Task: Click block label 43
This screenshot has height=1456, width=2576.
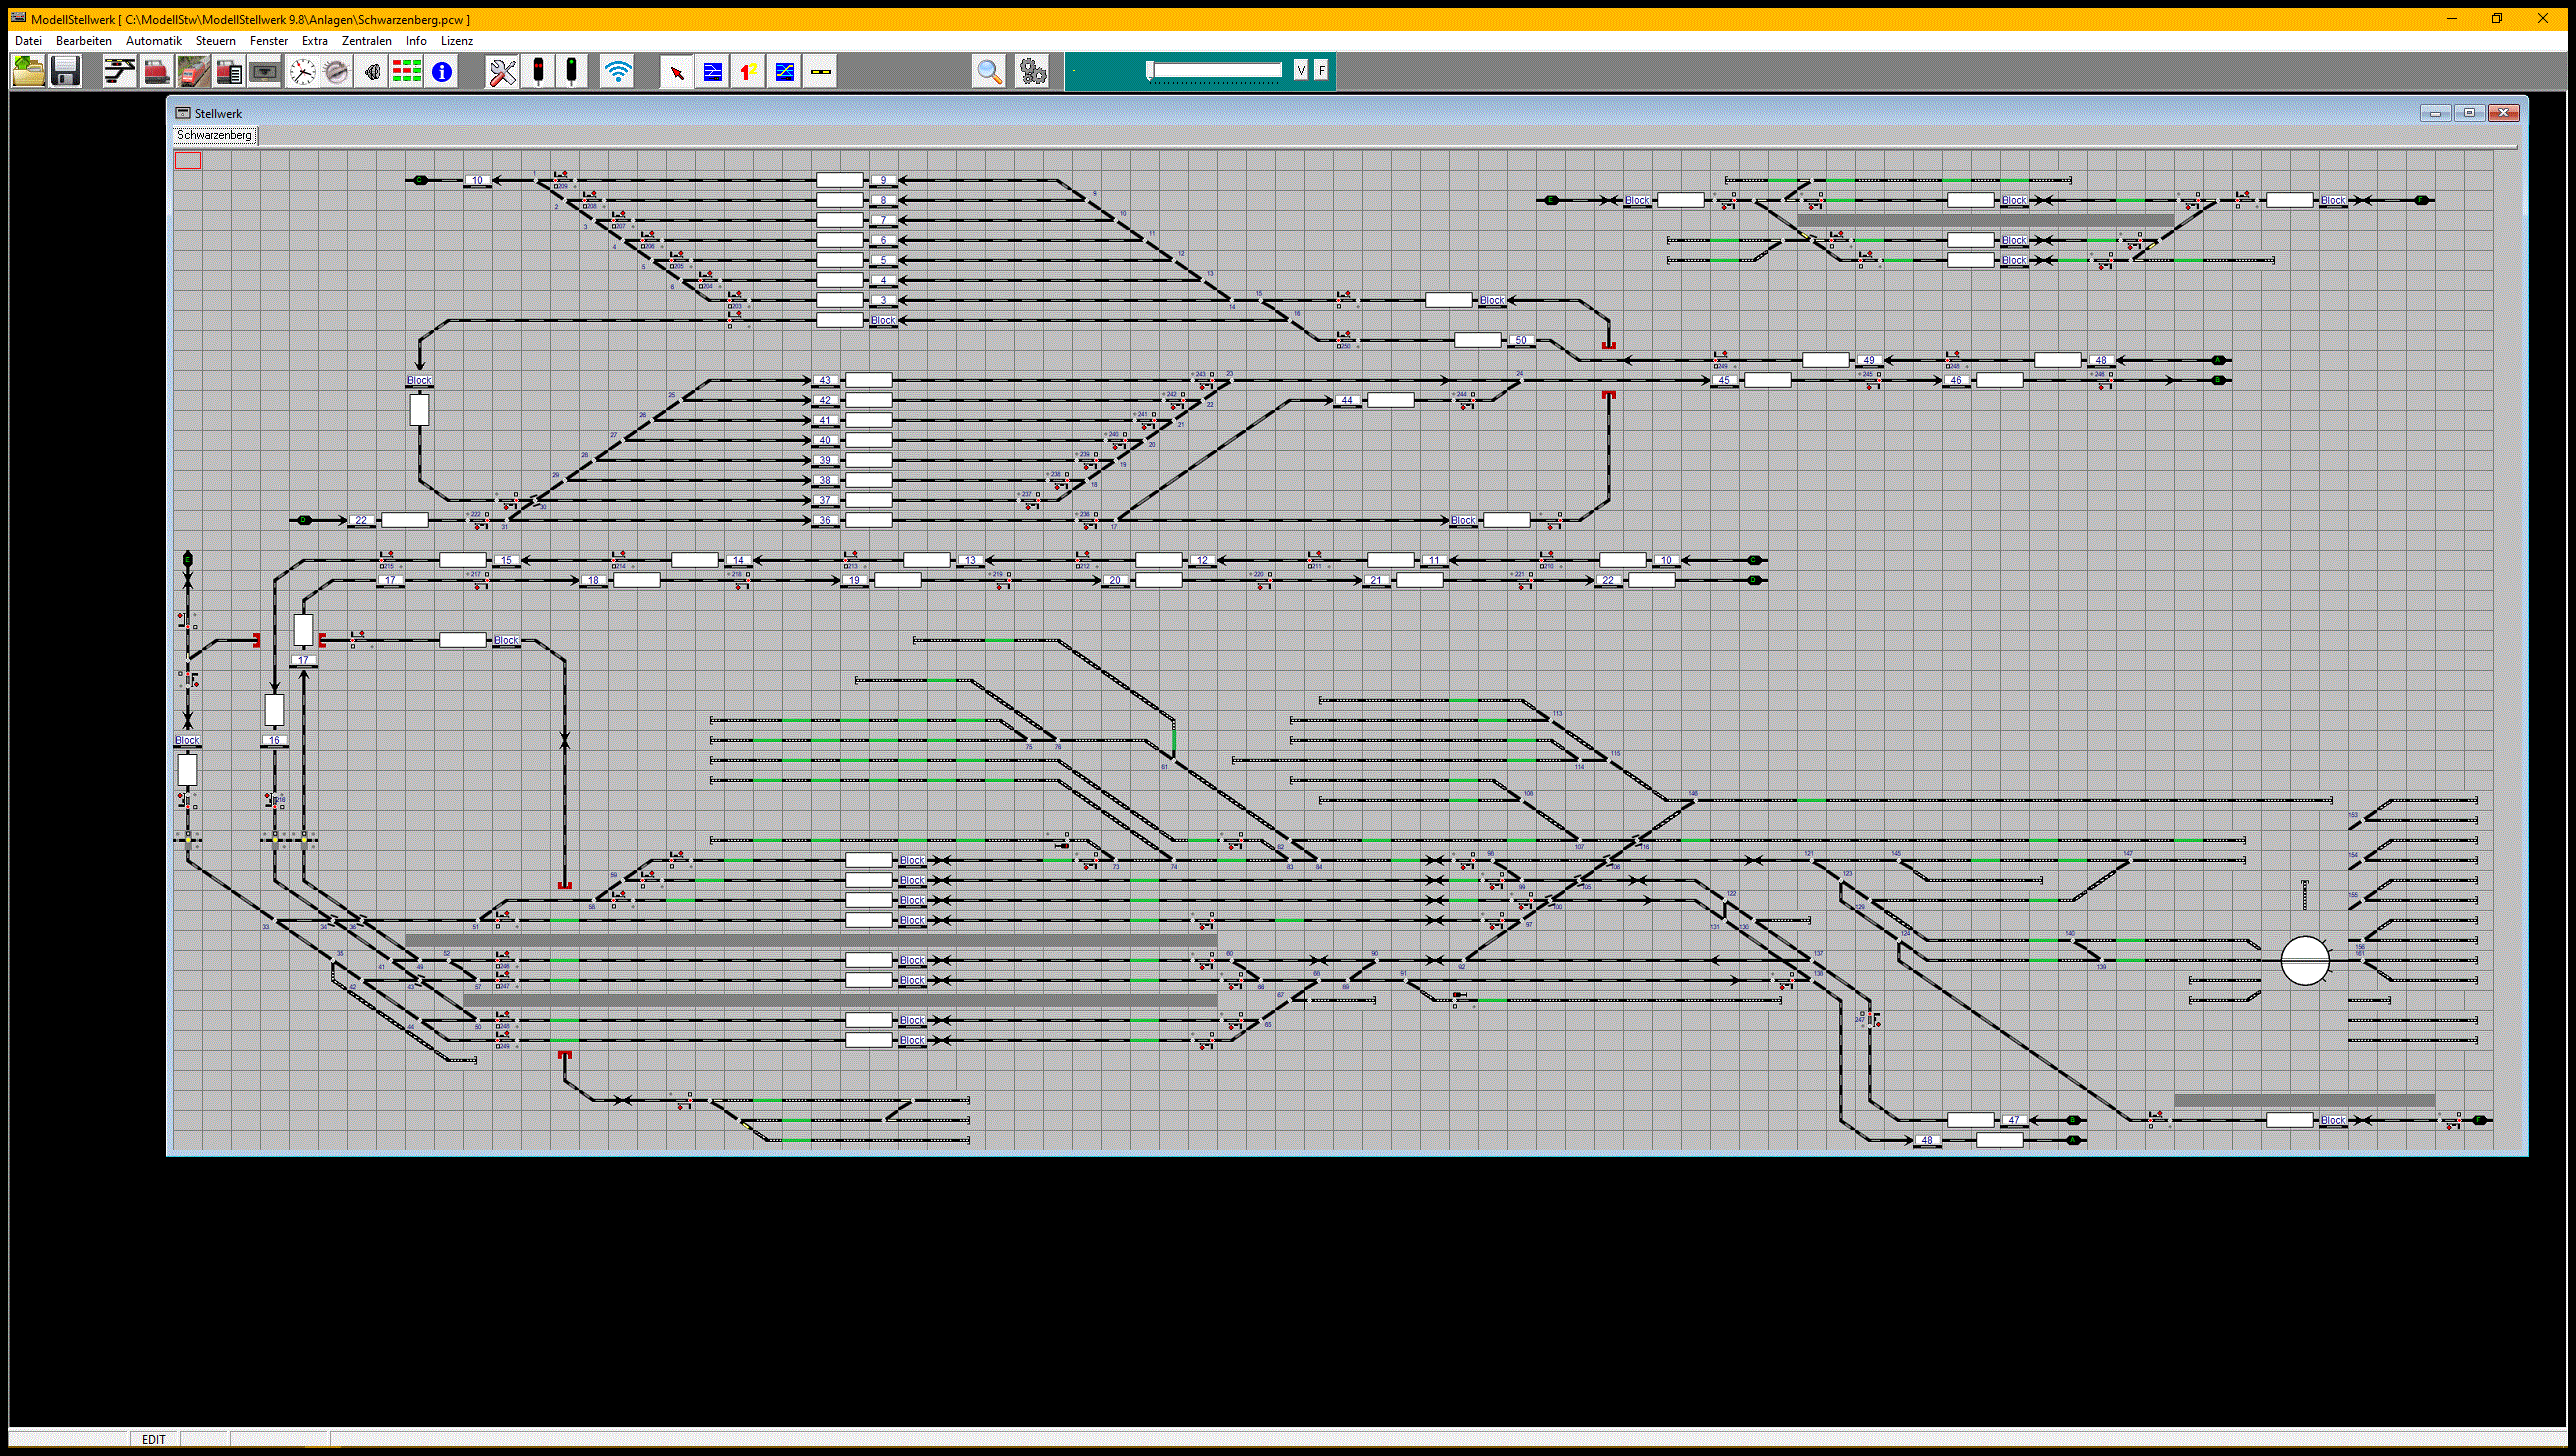Action: (x=825, y=380)
